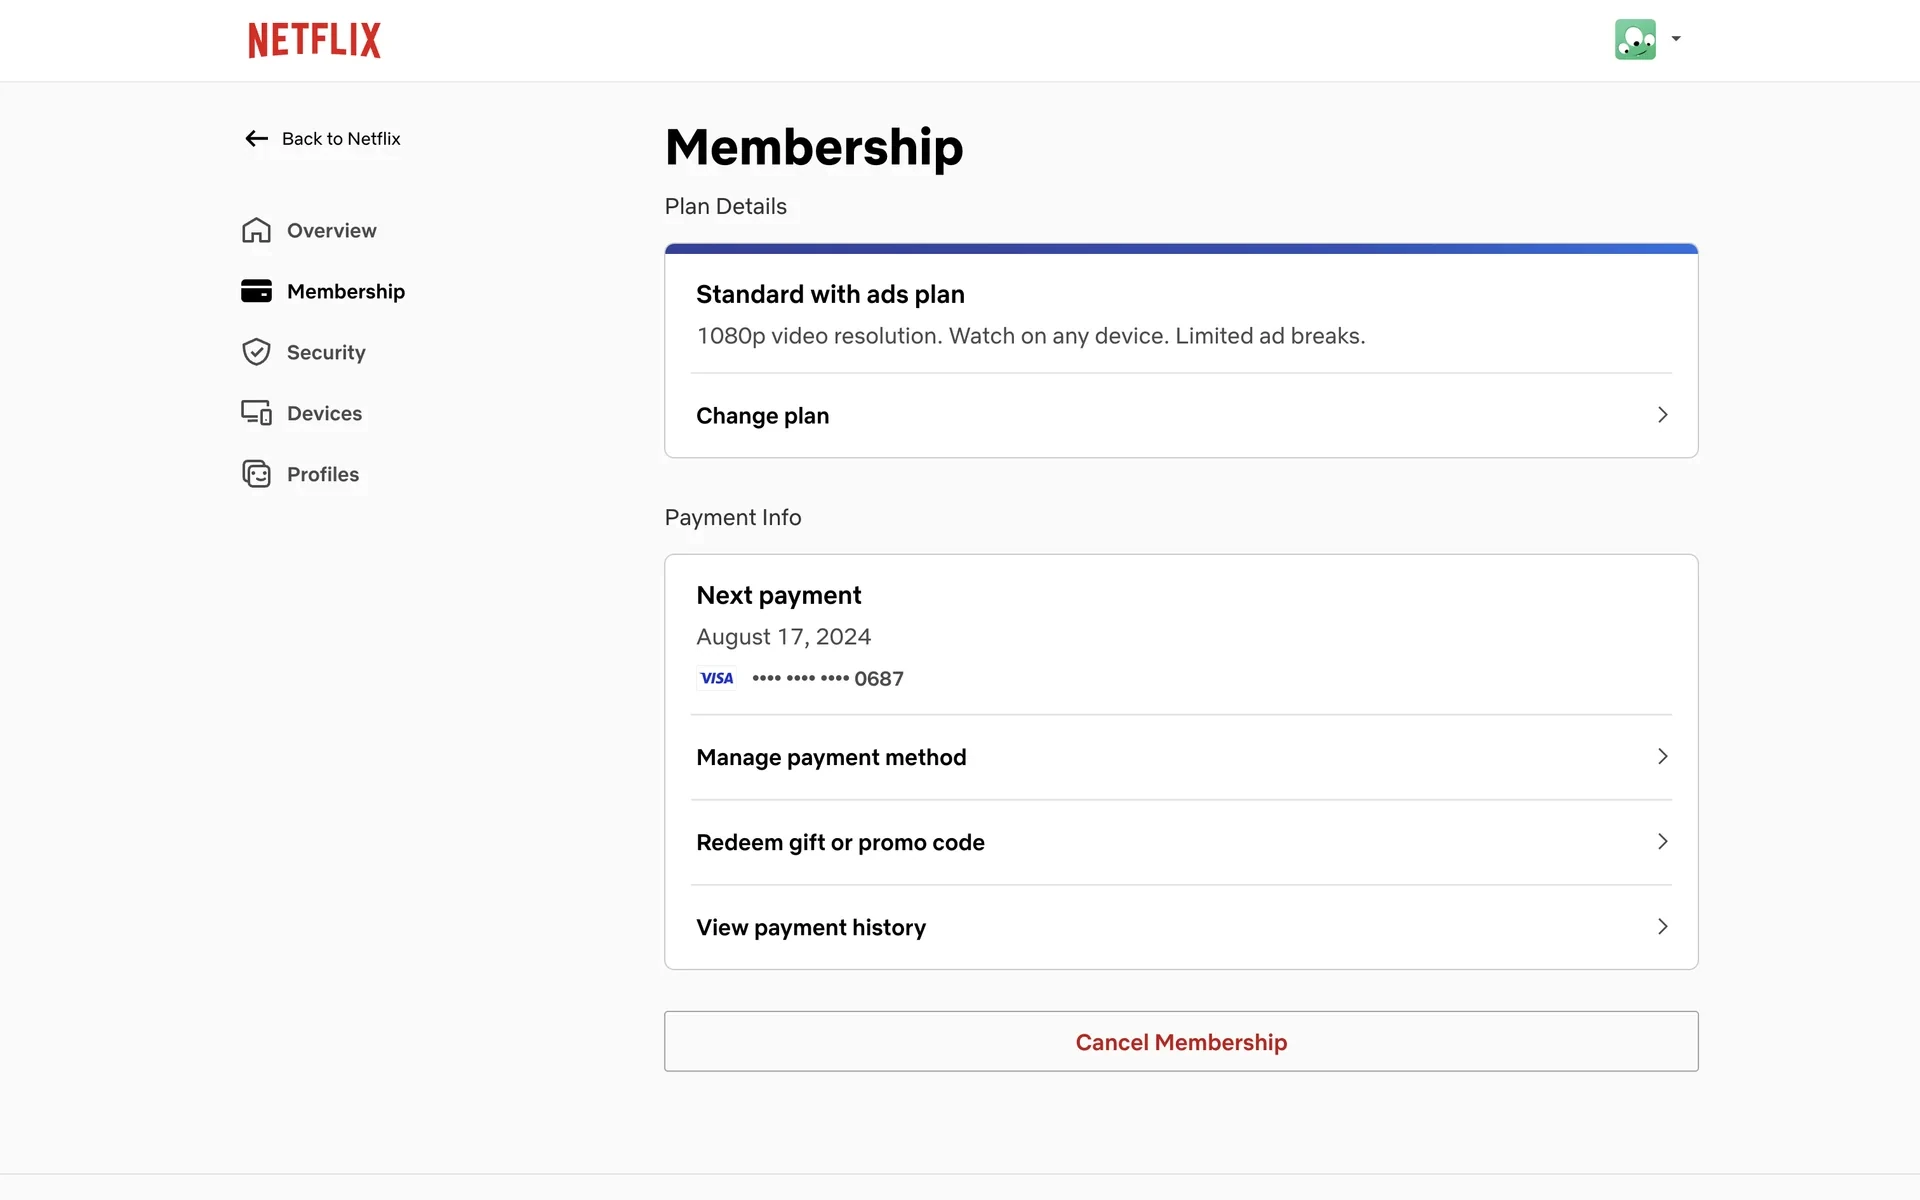Viewport: 1920px width, 1200px height.
Task: Click chevron beside View payment history
Action: 1662,927
